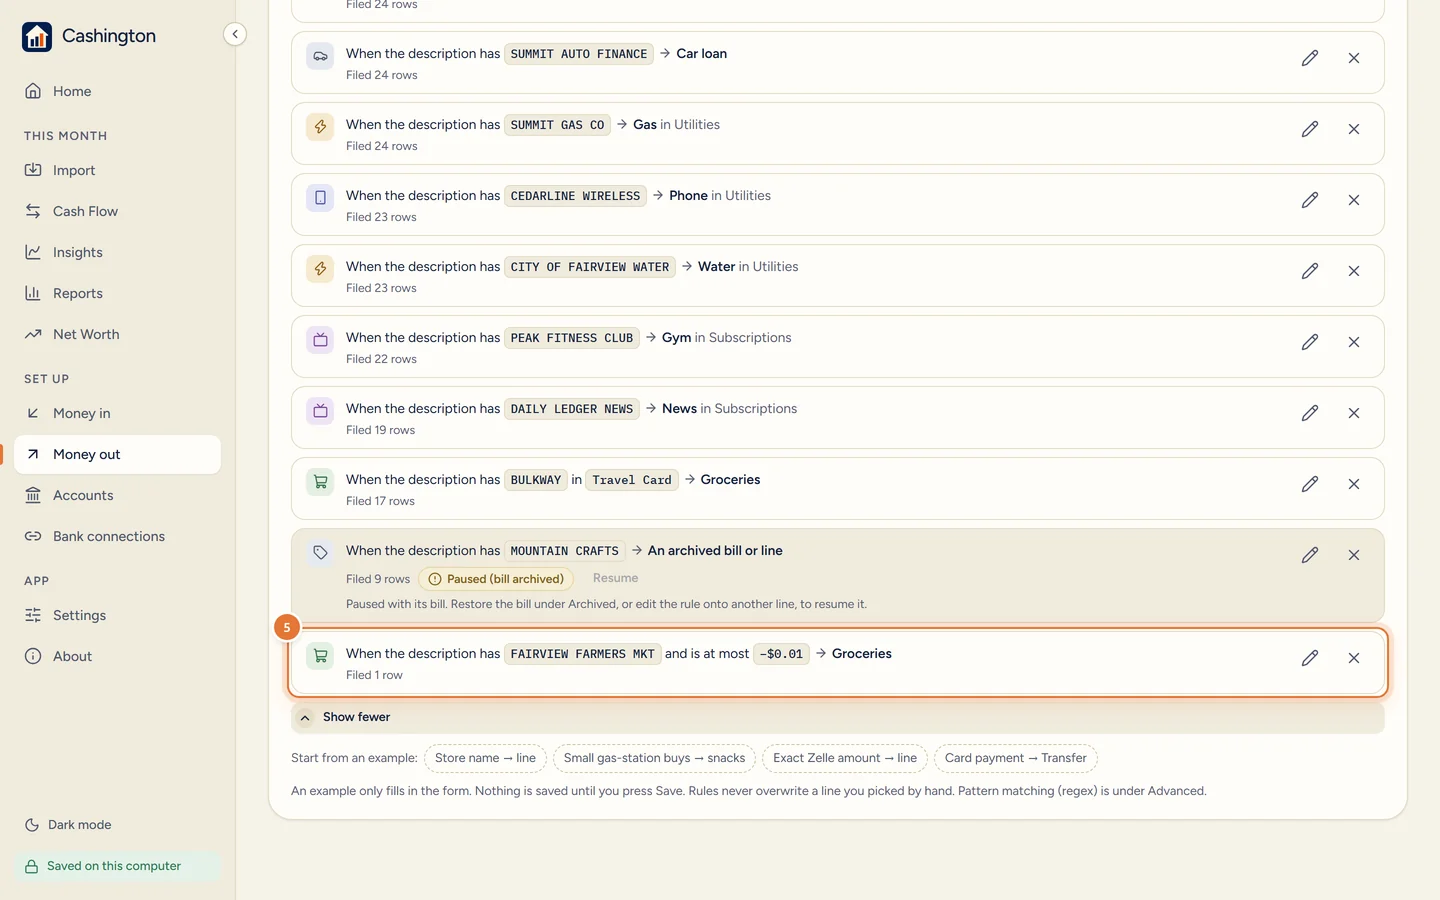This screenshot has width=1440, height=900.
Task: Open the Money in setup page
Action: 118,413
